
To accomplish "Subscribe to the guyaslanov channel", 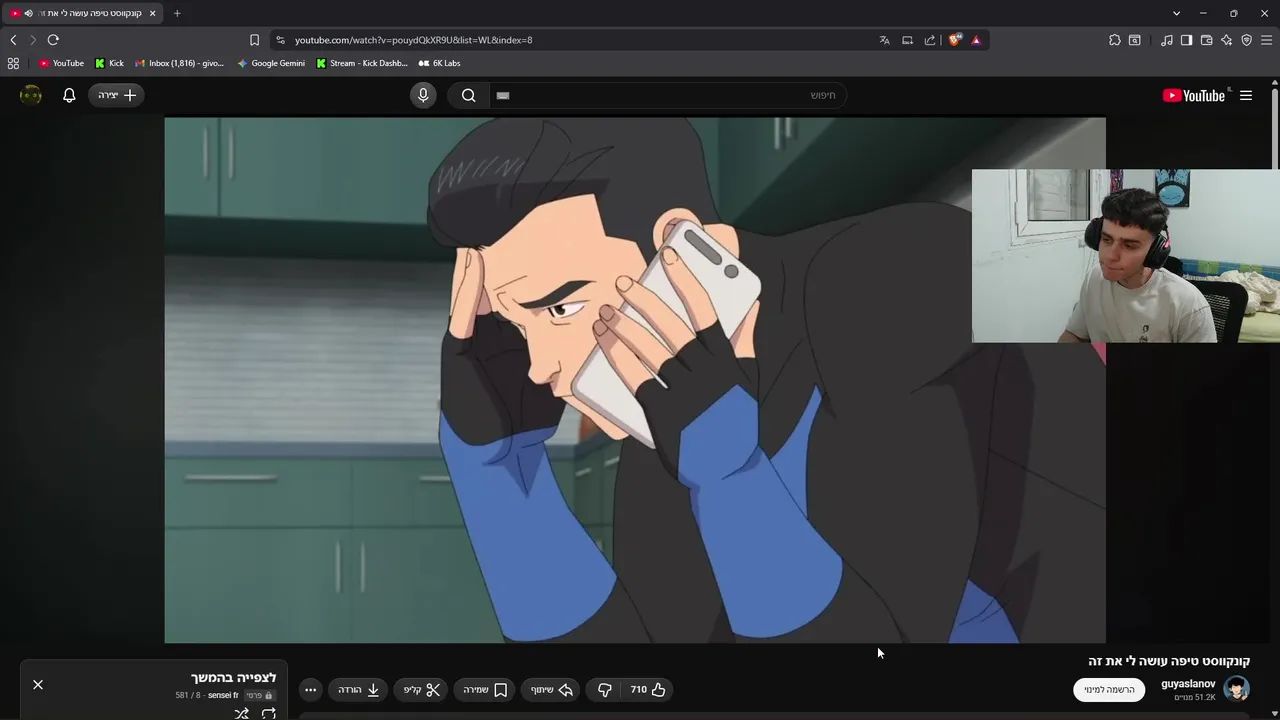I will click(1109, 690).
